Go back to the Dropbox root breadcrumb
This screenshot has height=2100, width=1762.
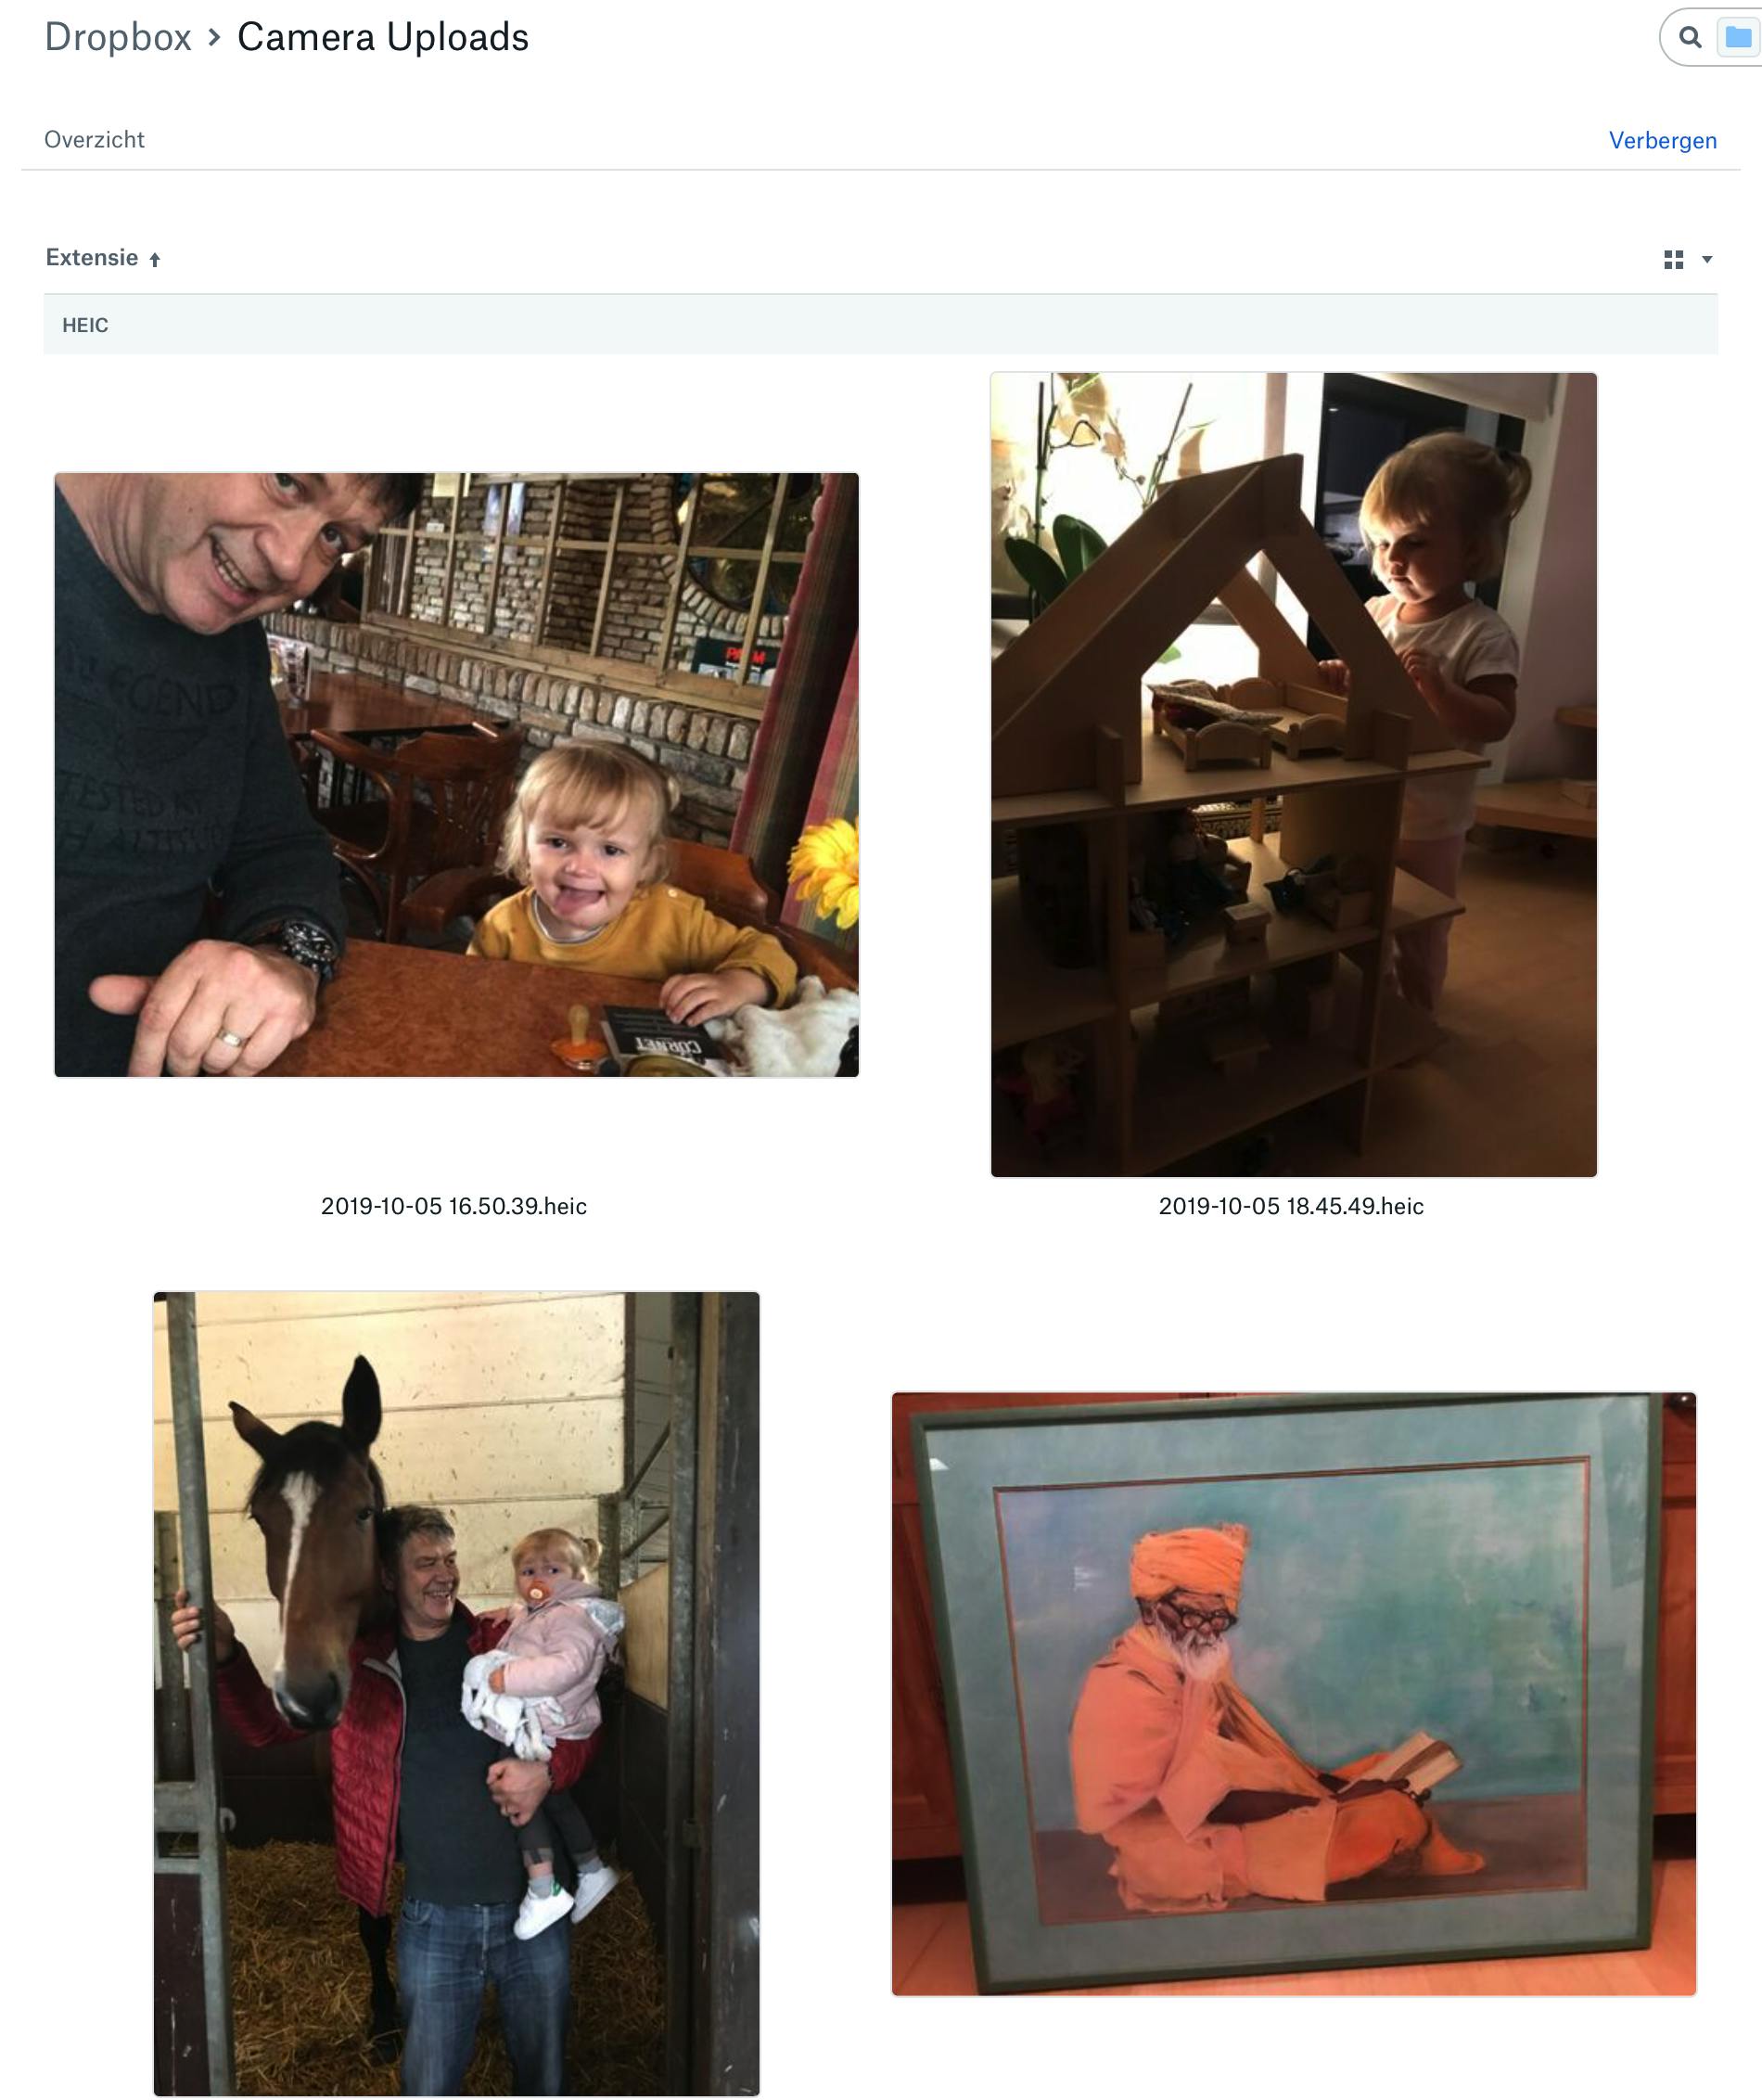[x=118, y=37]
